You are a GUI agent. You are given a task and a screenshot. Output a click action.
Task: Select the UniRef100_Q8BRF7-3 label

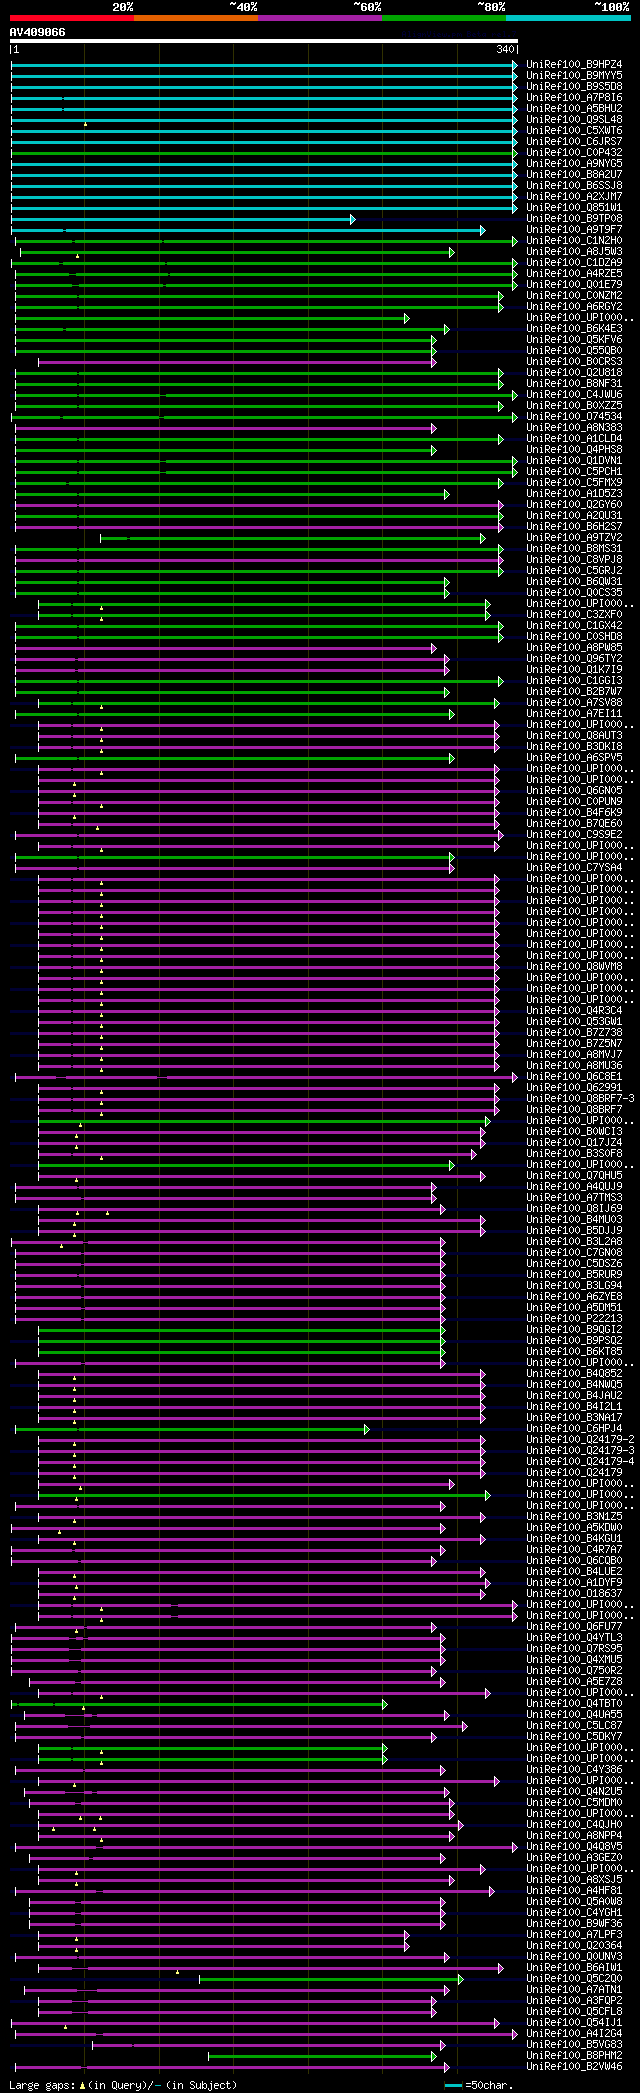coord(580,1098)
